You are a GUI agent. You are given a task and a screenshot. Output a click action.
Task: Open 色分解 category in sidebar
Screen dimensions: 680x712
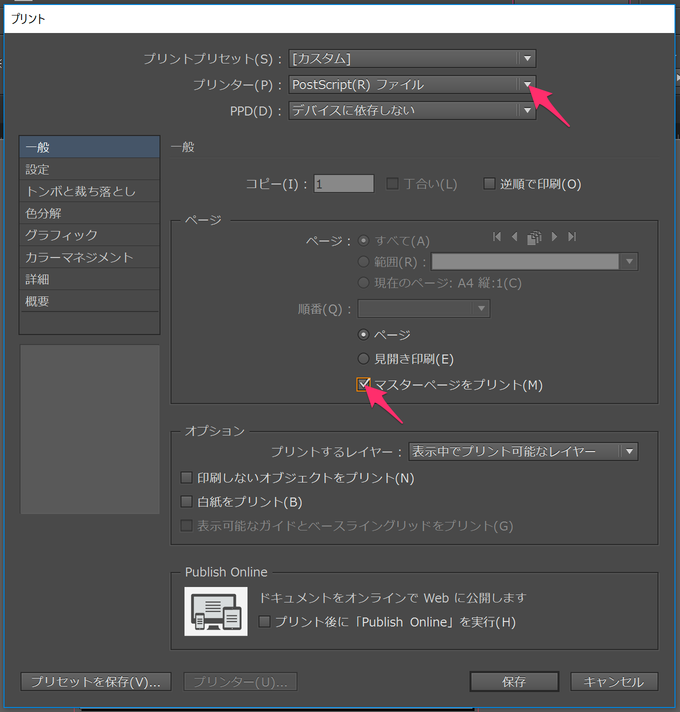tap(90, 213)
